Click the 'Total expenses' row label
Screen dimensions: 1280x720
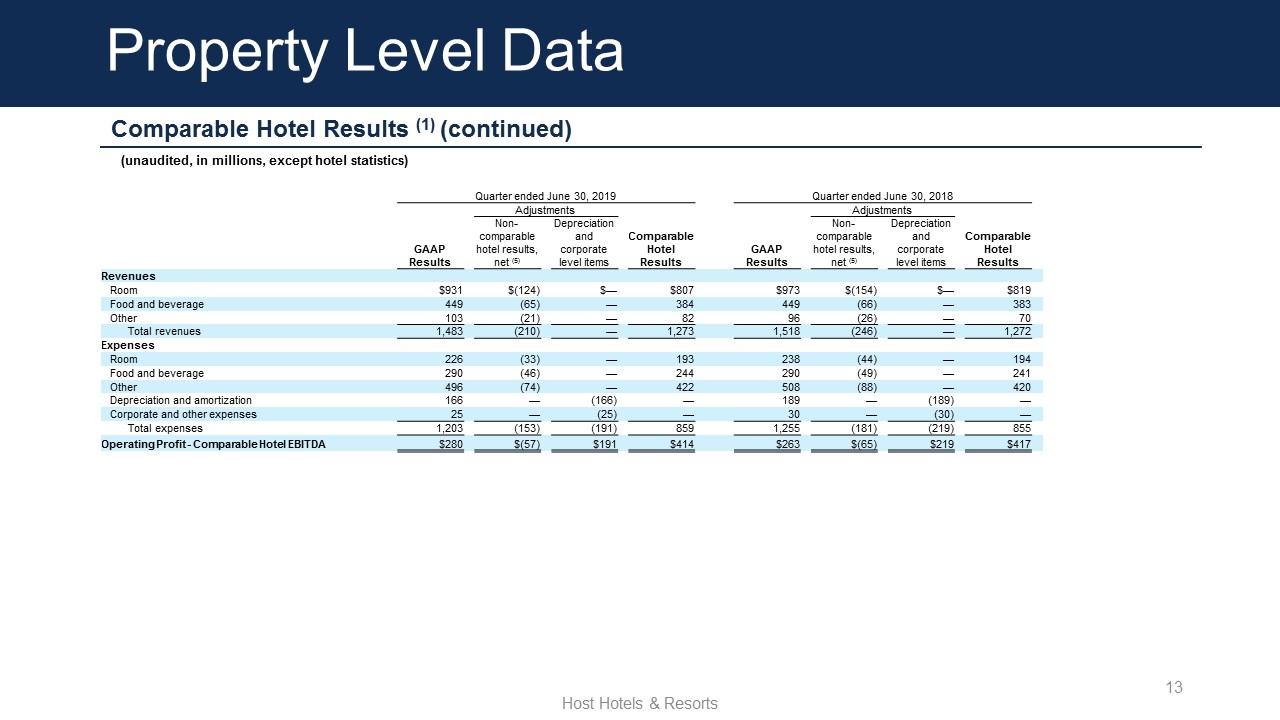[x=165, y=428]
